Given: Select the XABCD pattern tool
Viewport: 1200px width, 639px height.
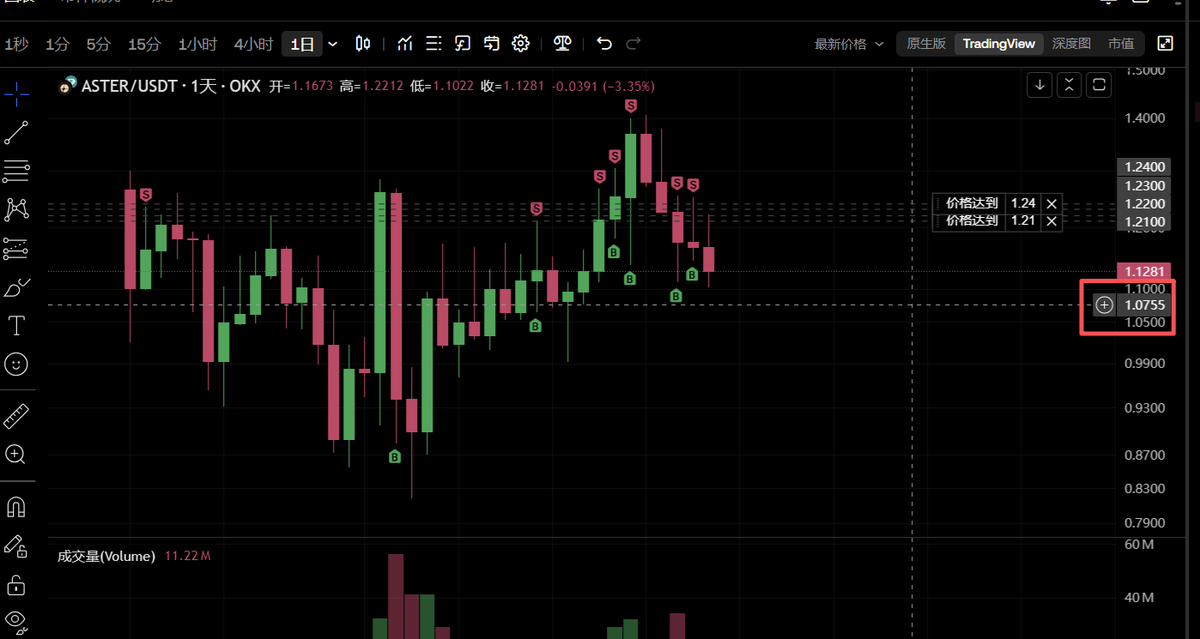Looking at the screenshot, I should [x=16, y=209].
